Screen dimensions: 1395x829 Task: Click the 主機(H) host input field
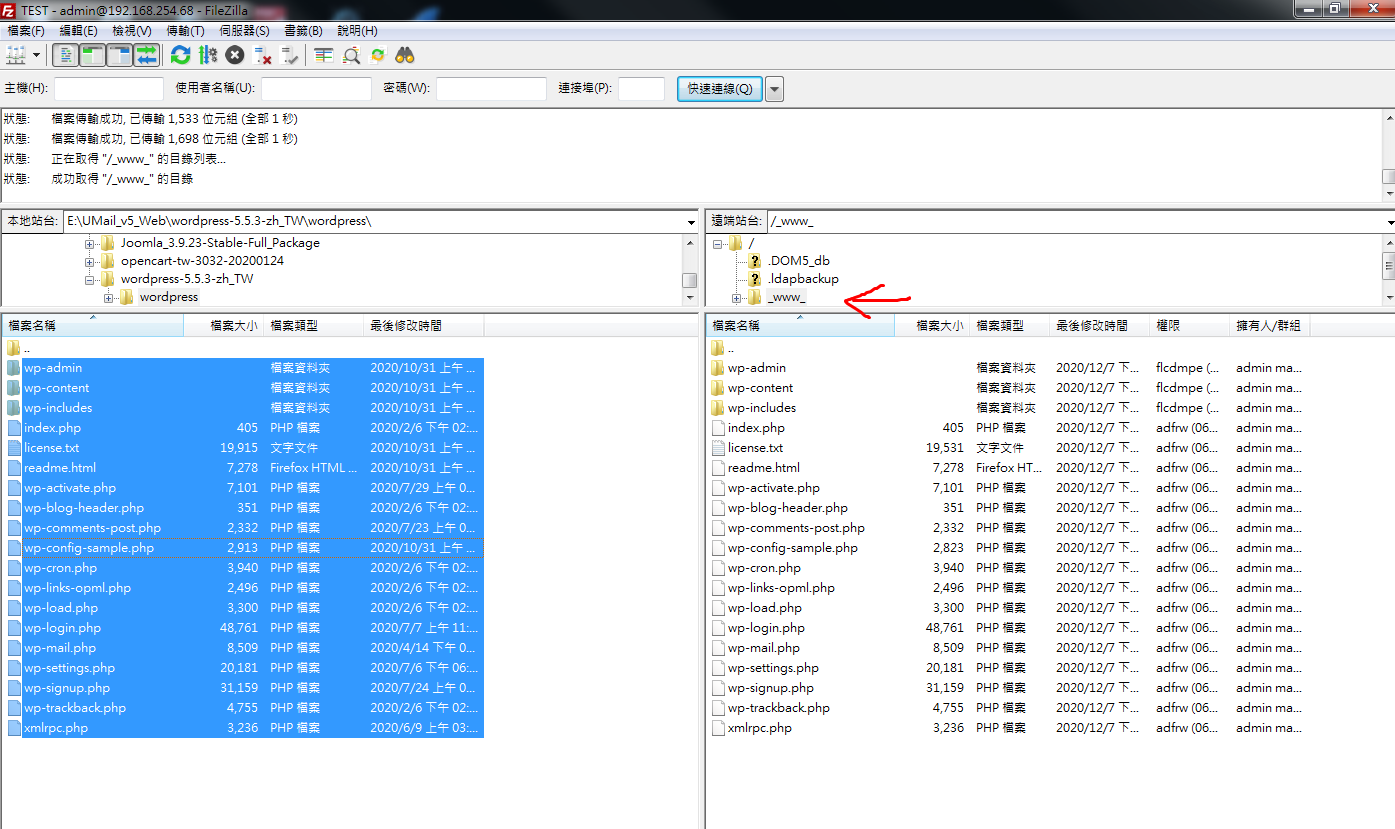108,89
